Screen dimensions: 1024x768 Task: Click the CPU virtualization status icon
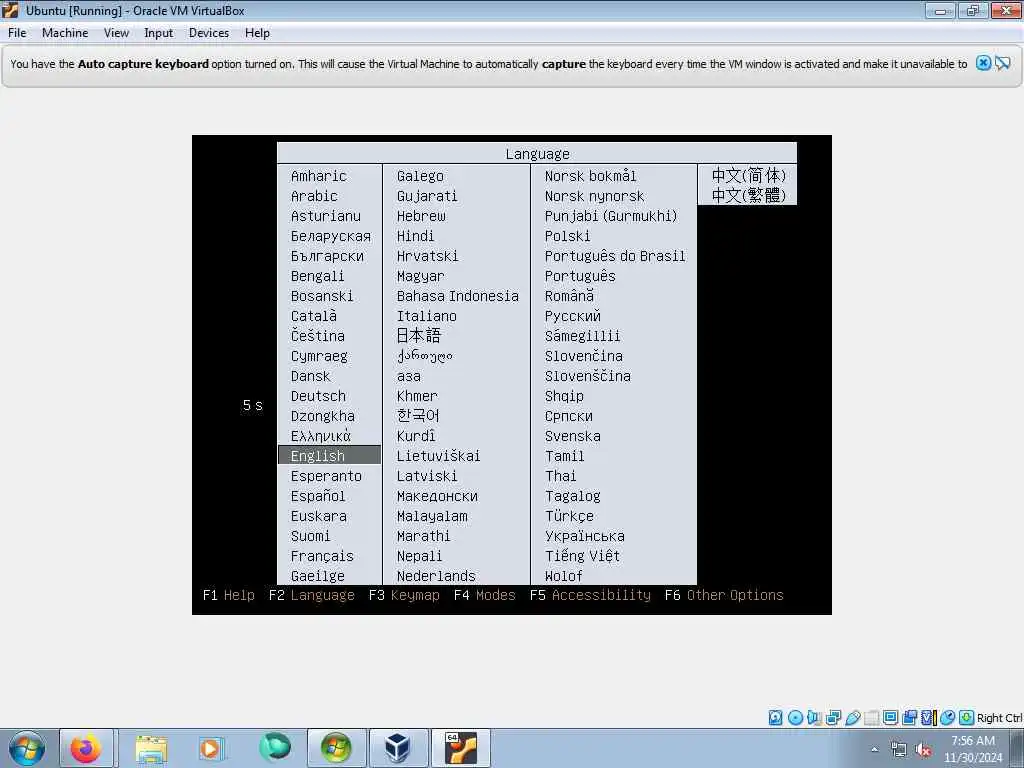tap(928, 718)
